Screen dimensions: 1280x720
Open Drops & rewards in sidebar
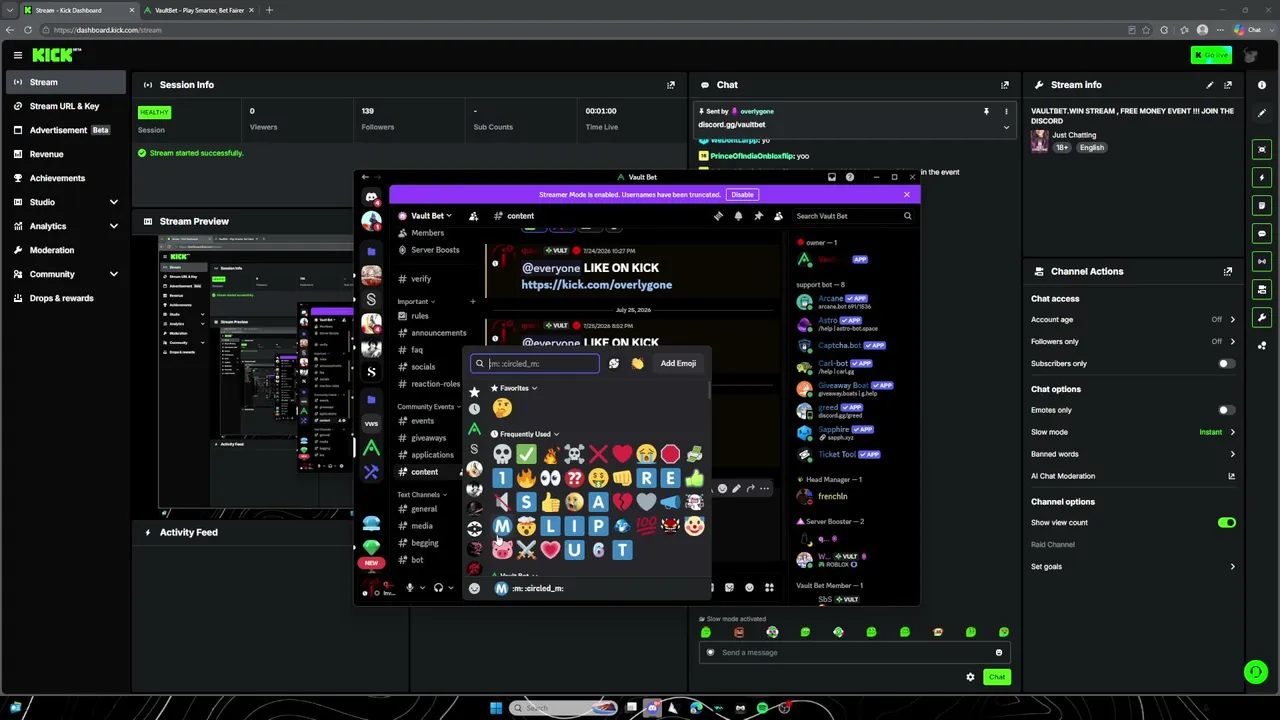(65, 298)
